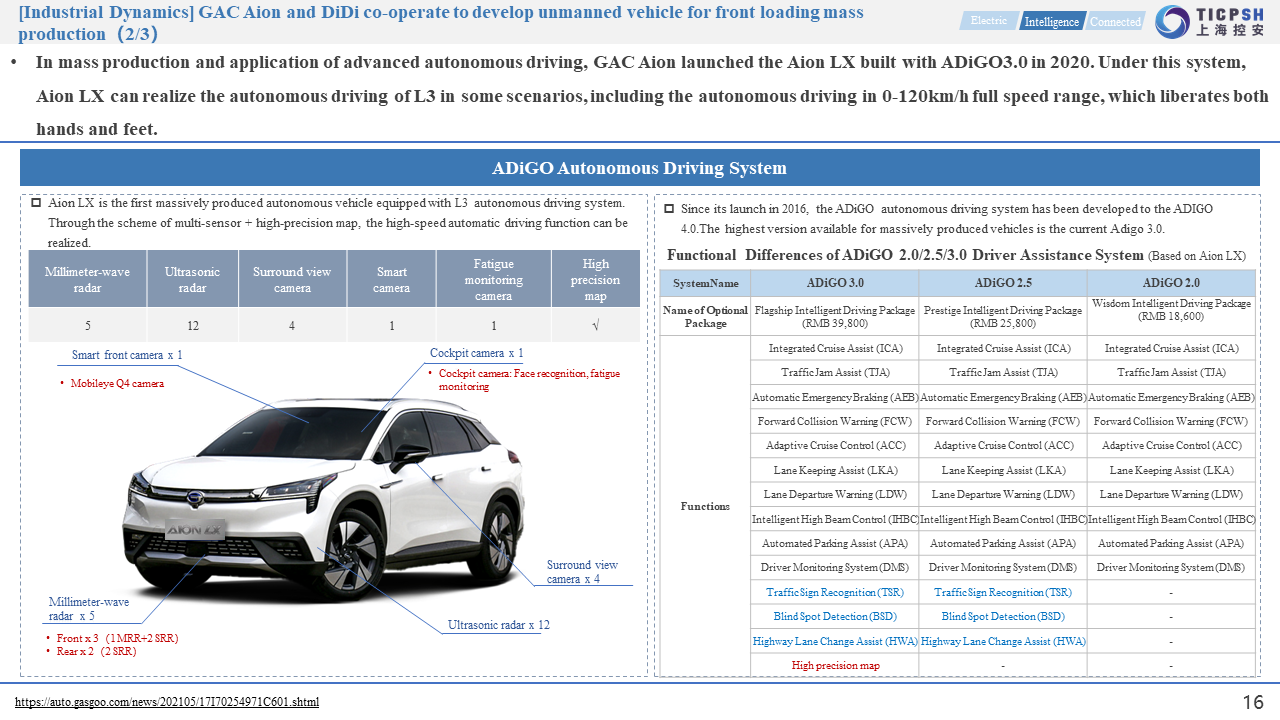Select the Connected tab
The width and height of the screenshot is (1280, 720).
tap(1114, 21)
